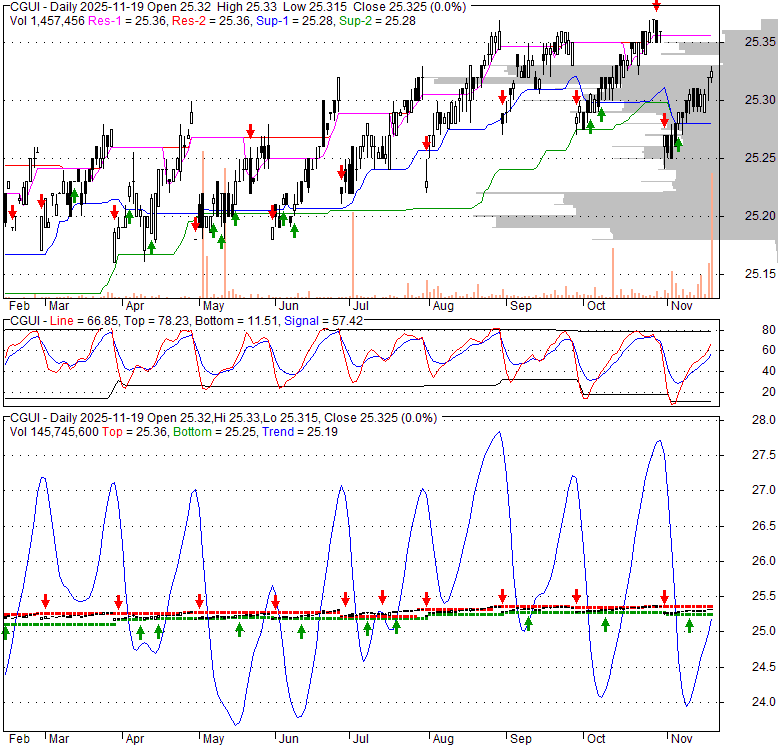This screenshot has height=745, width=780.
Task: Click the red arrow above the August peak in the bottom panel
Action: (503, 597)
